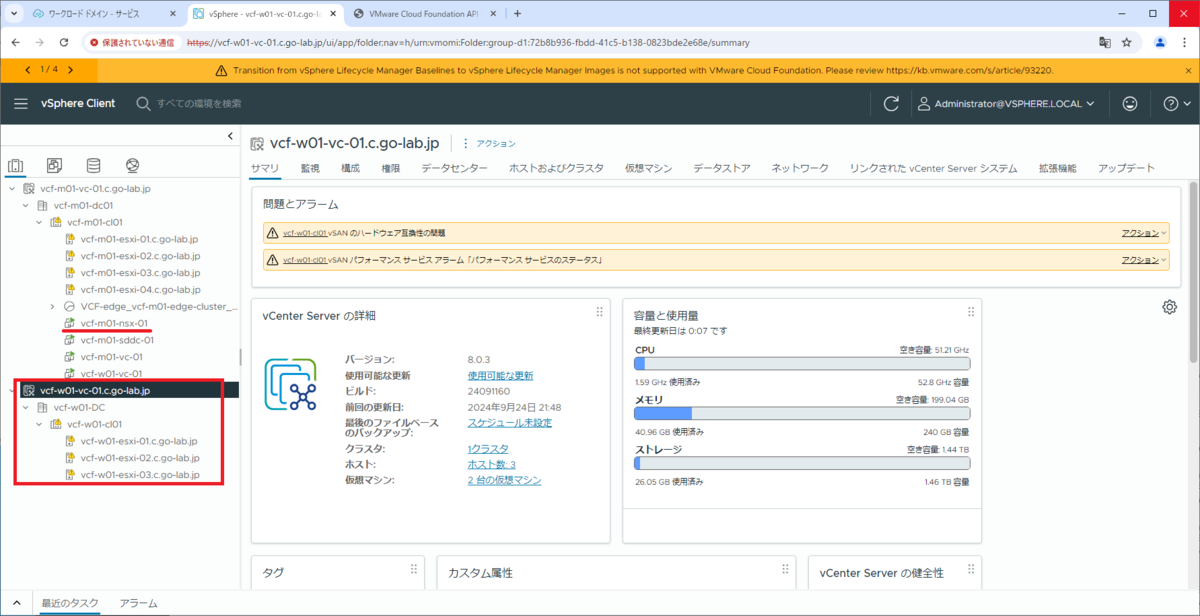Open the アクション dropdown for hardware compatibility alarm

(x=1144, y=232)
